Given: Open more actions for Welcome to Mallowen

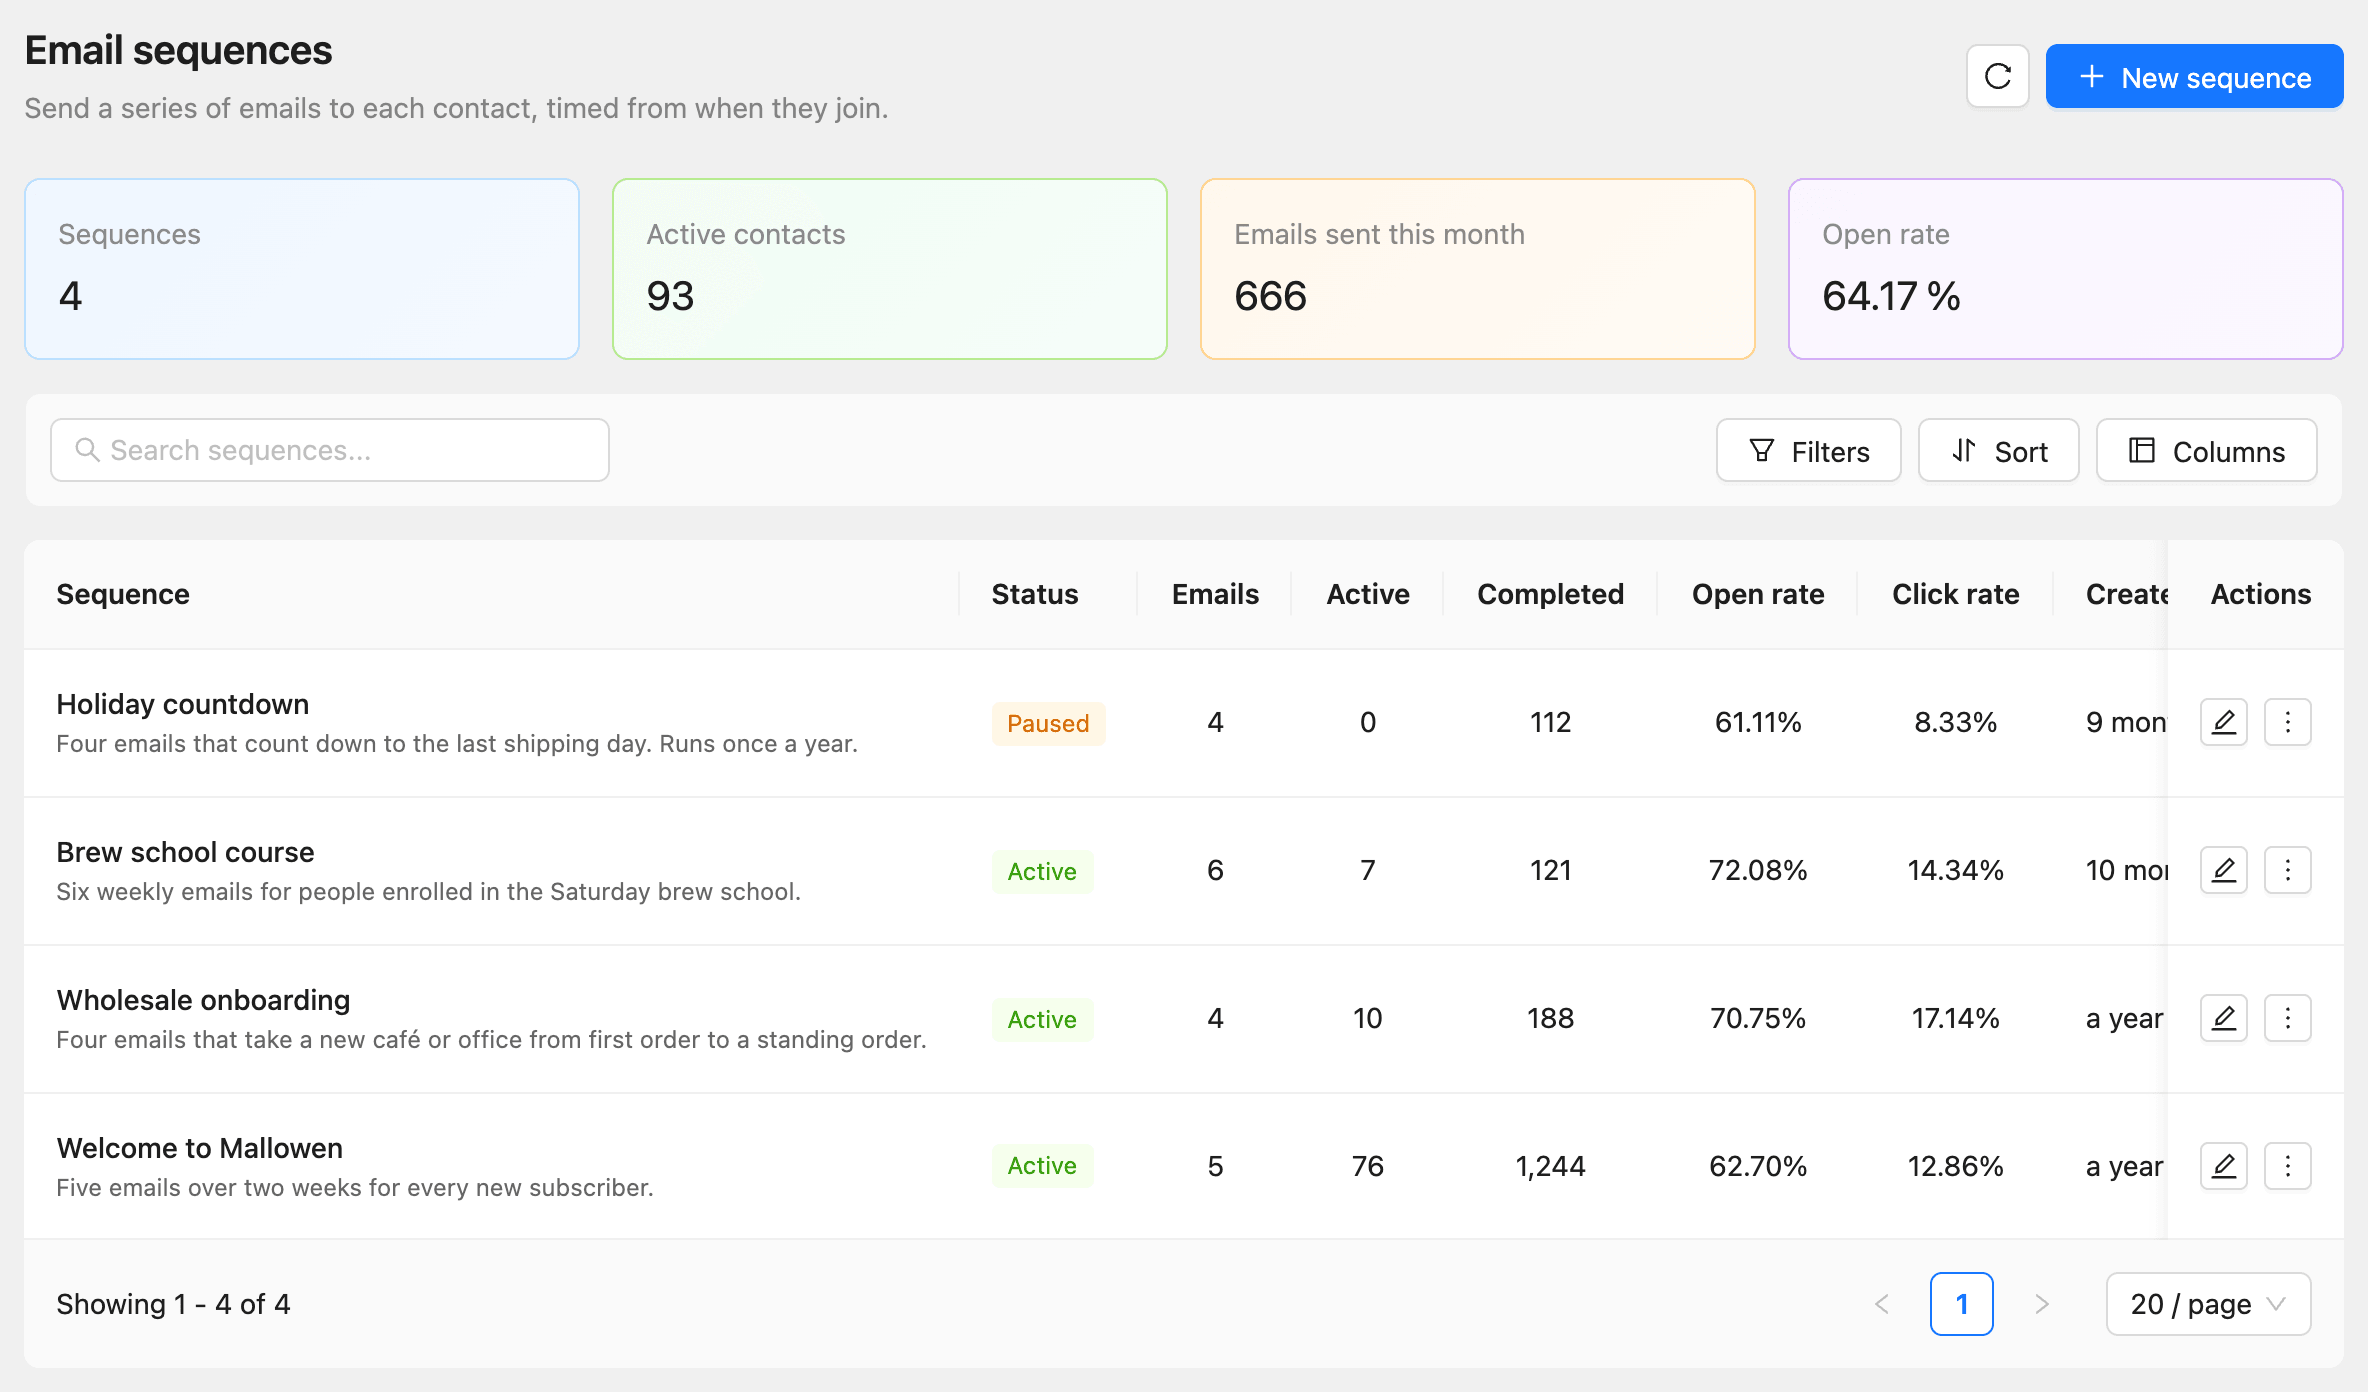Looking at the screenshot, I should [2287, 1166].
